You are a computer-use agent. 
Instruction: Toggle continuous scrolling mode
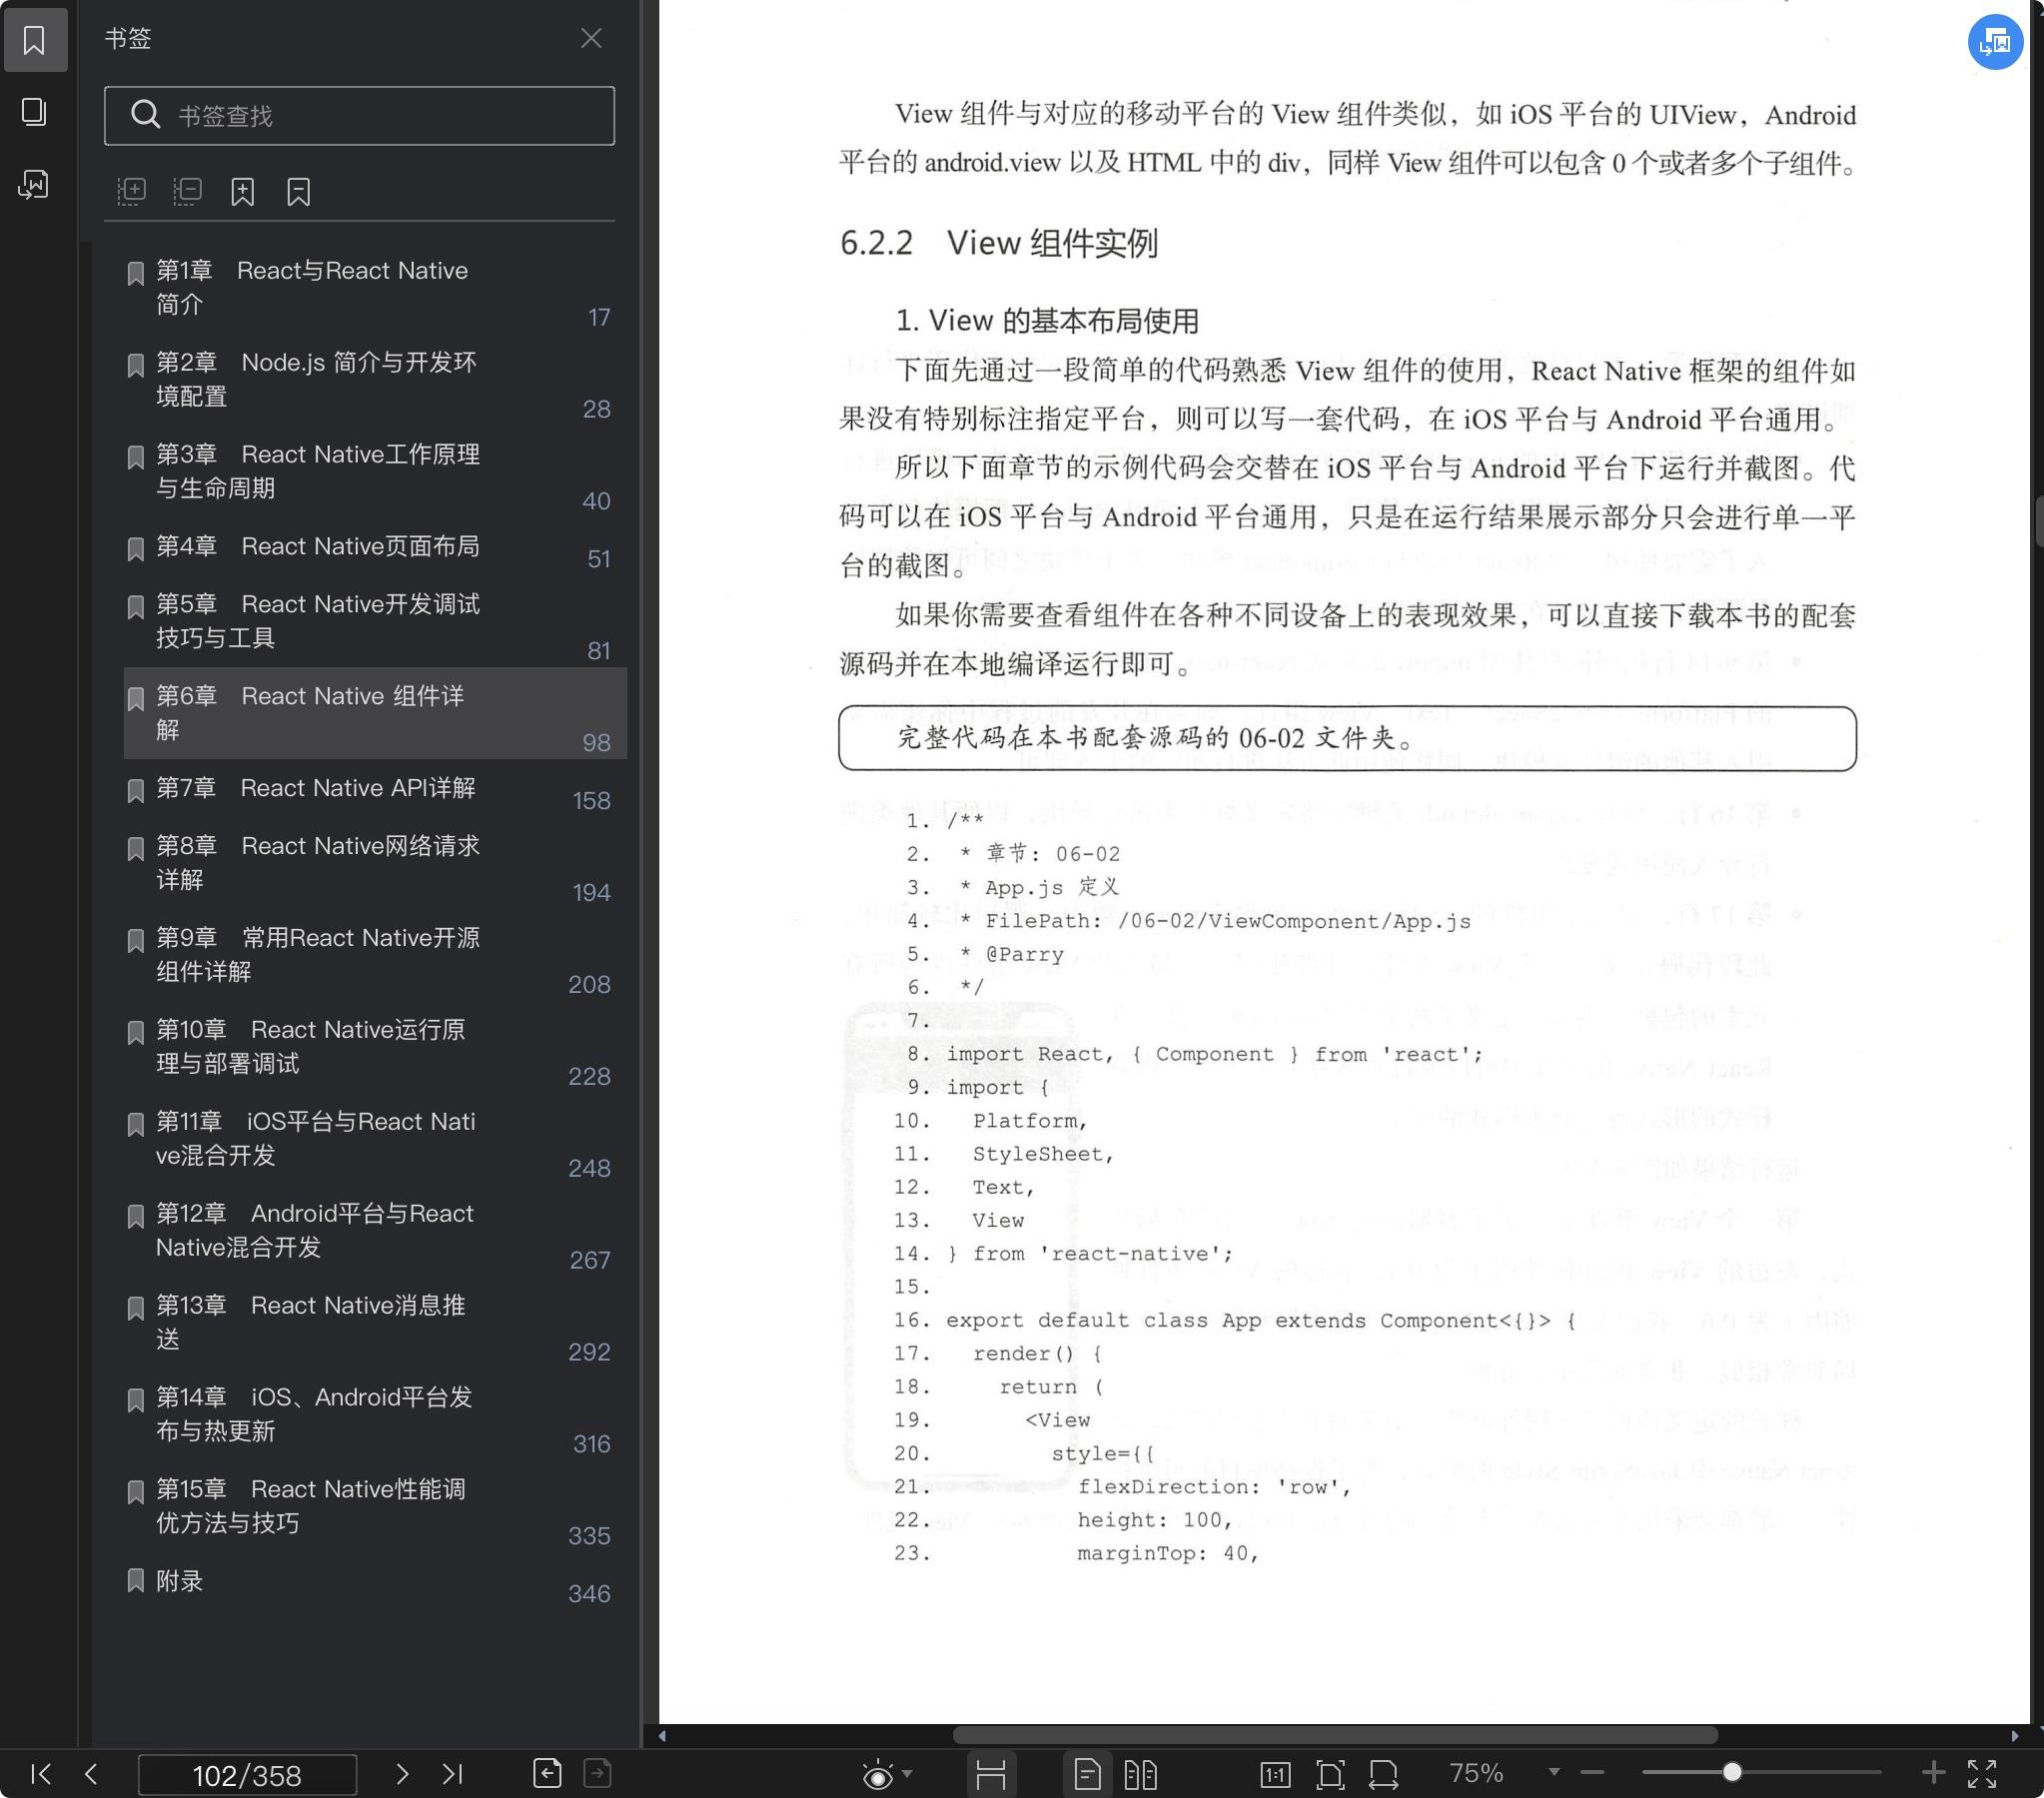pos(990,1775)
